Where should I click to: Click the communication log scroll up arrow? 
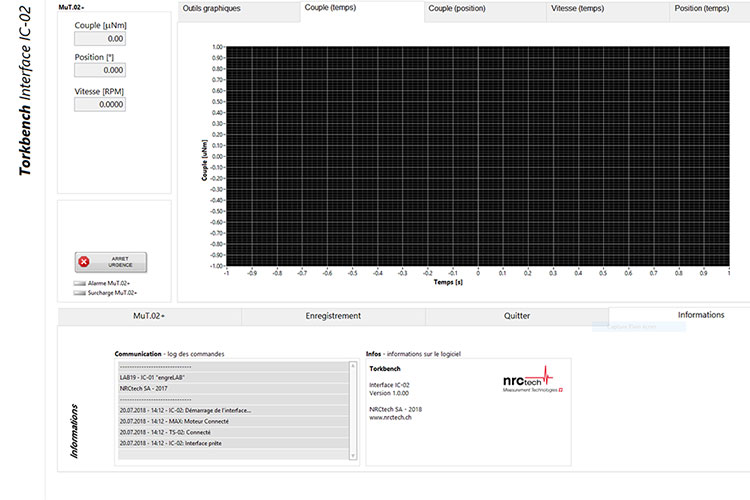click(353, 366)
